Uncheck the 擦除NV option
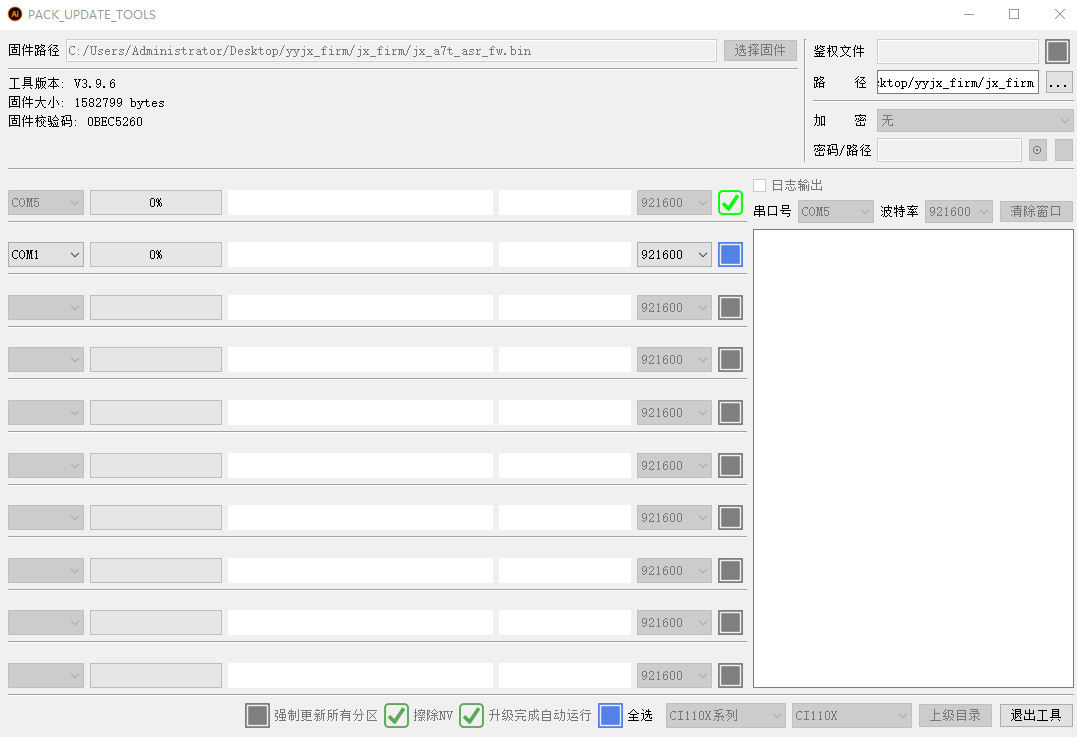1077x737 pixels. pos(396,715)
